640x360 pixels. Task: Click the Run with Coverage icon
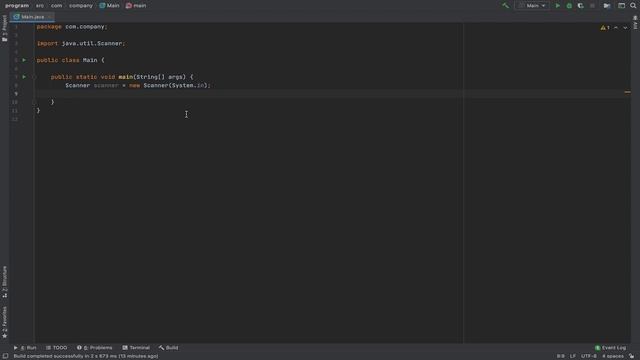580,6
